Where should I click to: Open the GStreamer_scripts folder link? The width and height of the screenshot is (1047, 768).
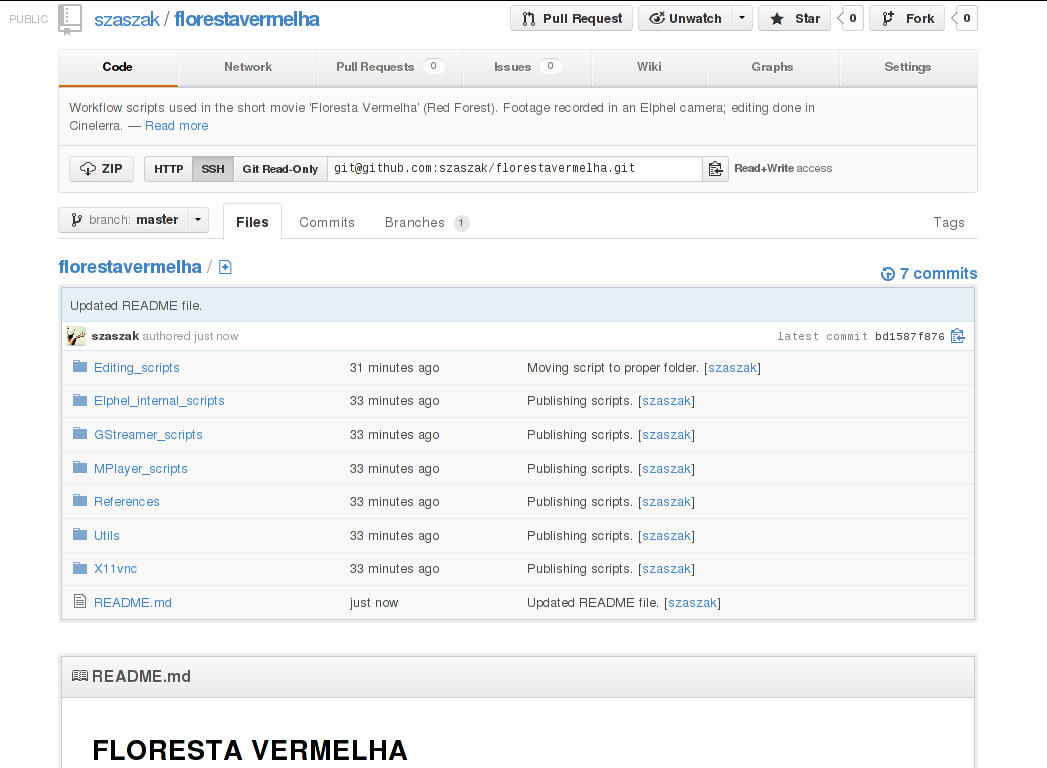pyautogui.click(x=148, y=435)
